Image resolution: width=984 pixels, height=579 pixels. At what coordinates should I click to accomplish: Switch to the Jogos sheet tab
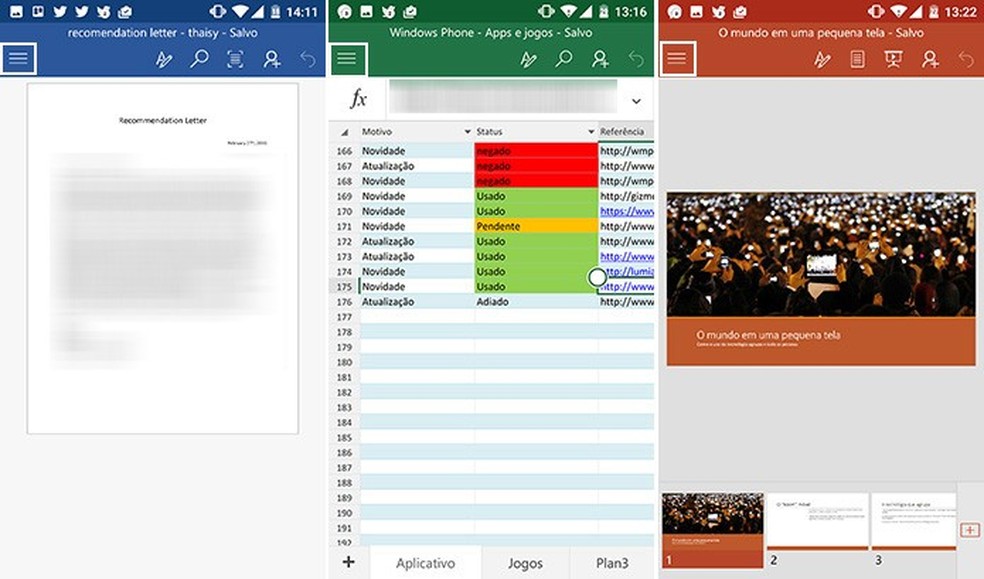[x=525, y=563]
